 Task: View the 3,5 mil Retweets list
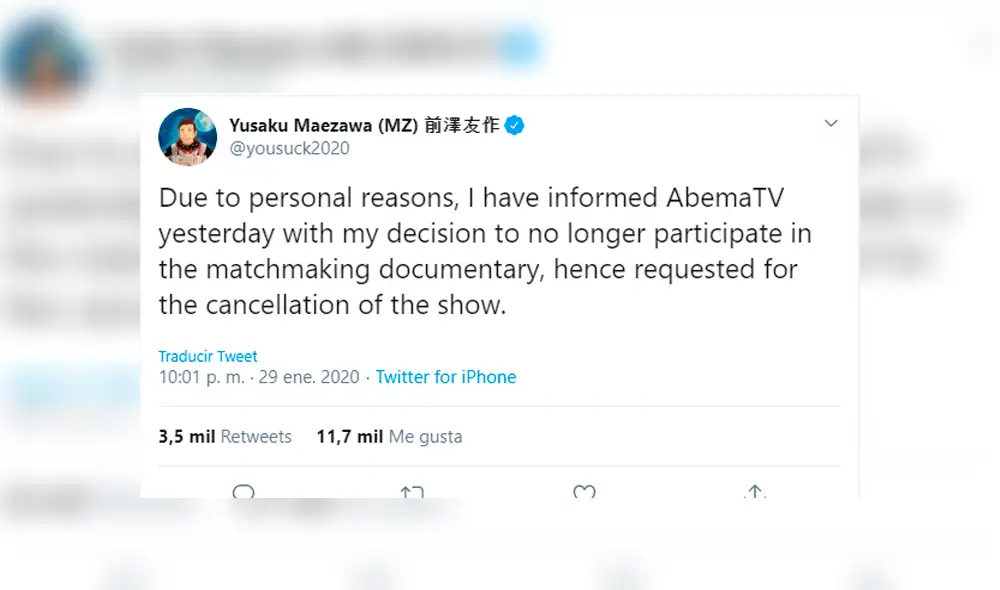(x=225, y=437)
